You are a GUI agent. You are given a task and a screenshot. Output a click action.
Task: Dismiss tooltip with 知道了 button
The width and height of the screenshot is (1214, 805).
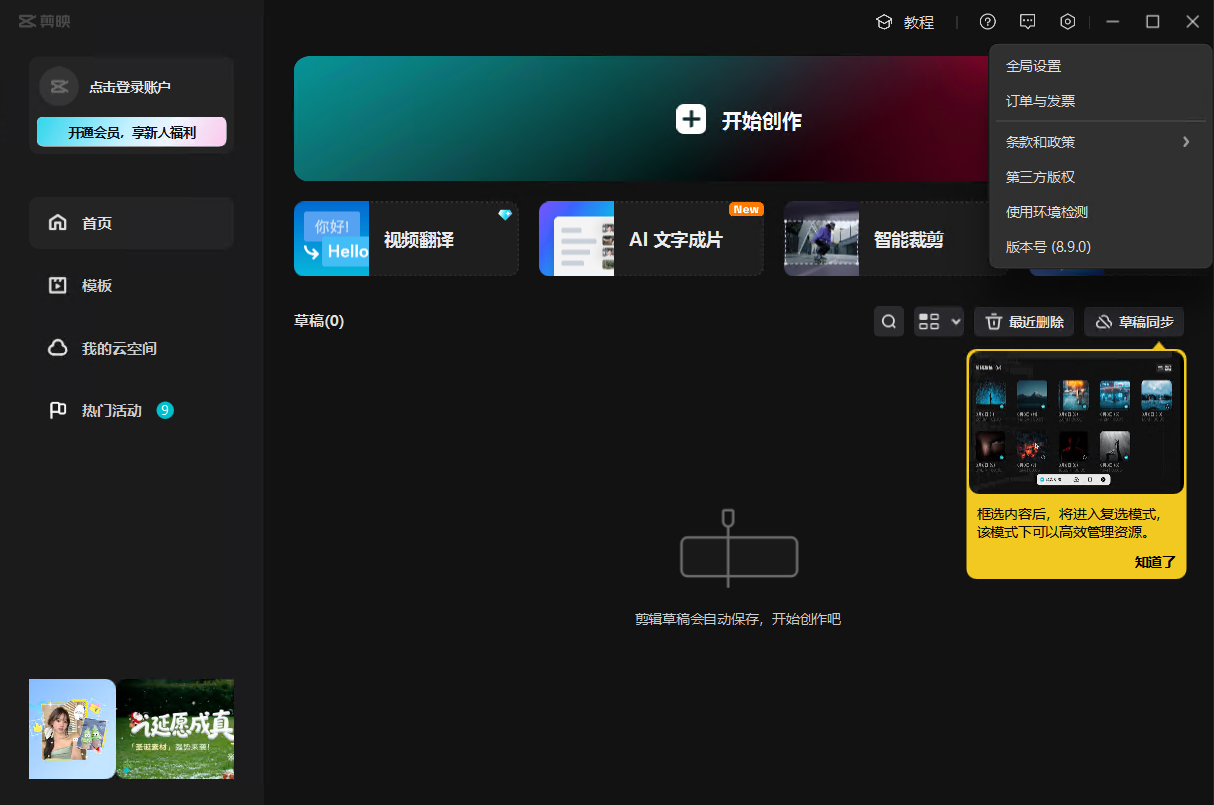point(1155,562)
